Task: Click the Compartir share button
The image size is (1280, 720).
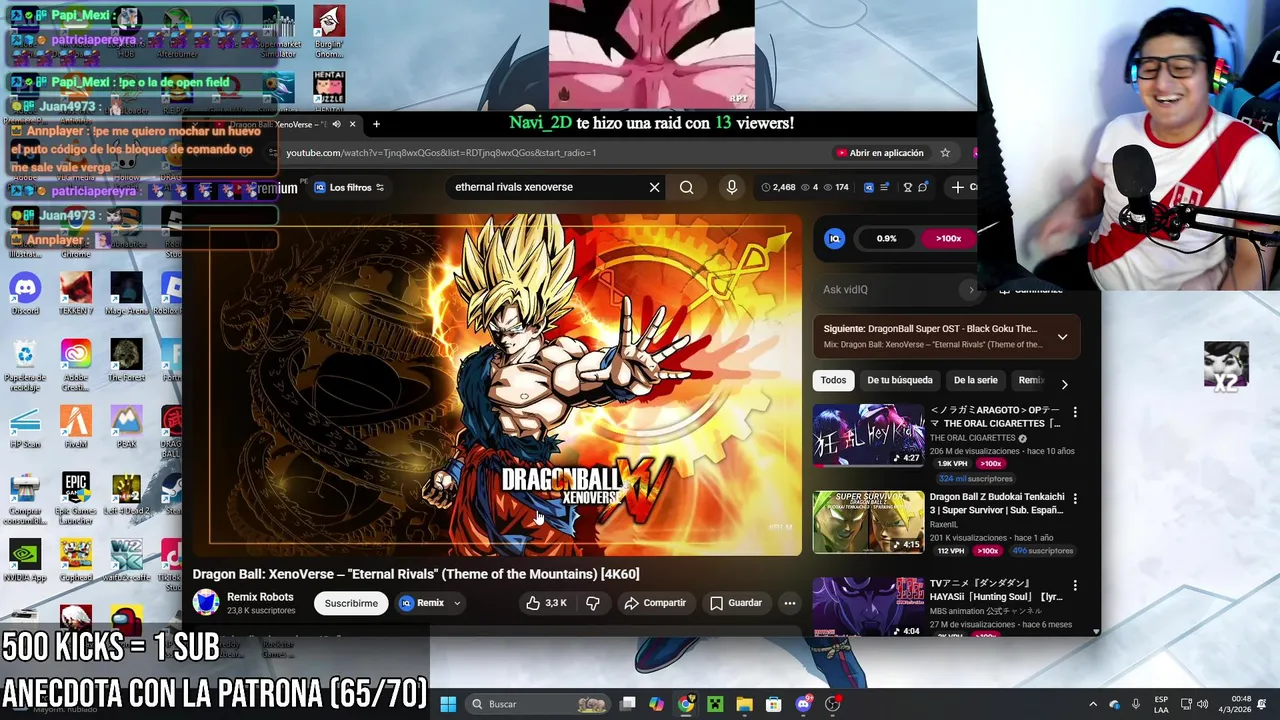Action: point(655,603)
